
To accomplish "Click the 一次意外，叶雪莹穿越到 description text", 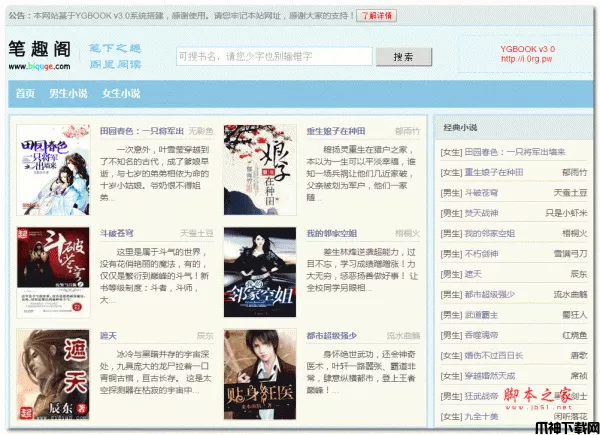I will click(x=163, y=150).
